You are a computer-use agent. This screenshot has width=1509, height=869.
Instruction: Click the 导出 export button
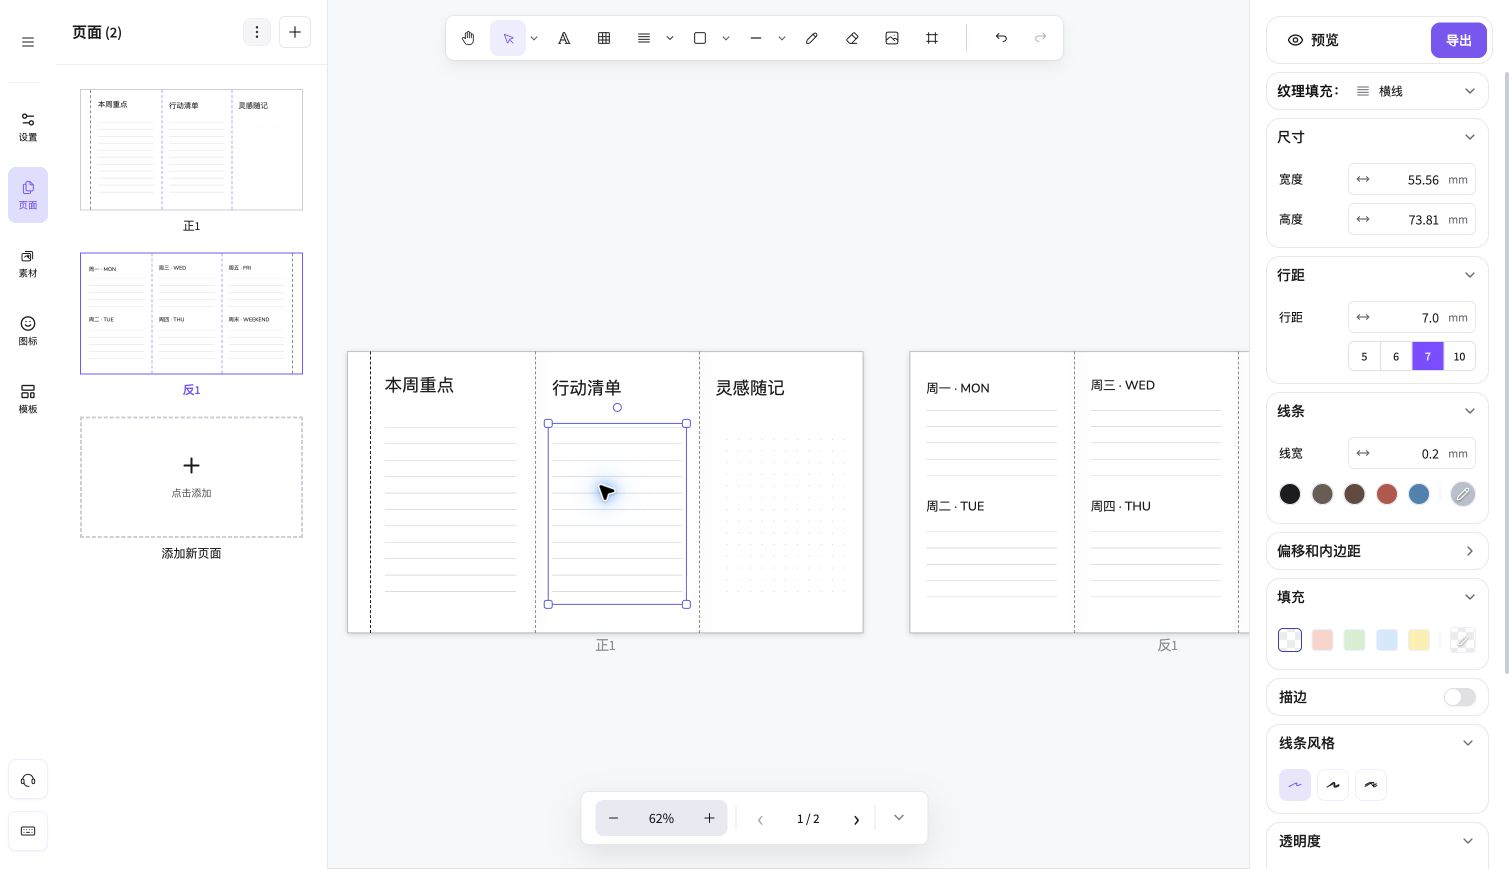click(1459, 40)
